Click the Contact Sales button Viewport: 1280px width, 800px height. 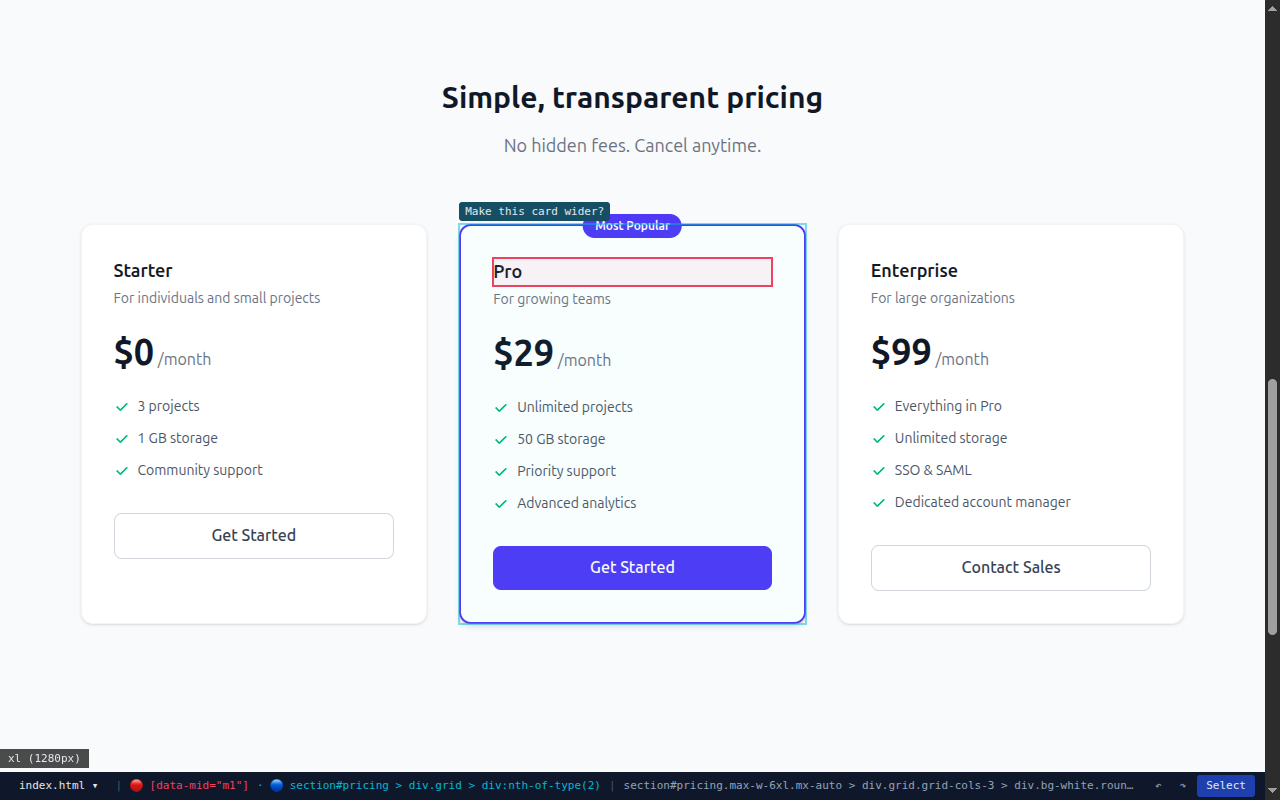click(1010, 568)
